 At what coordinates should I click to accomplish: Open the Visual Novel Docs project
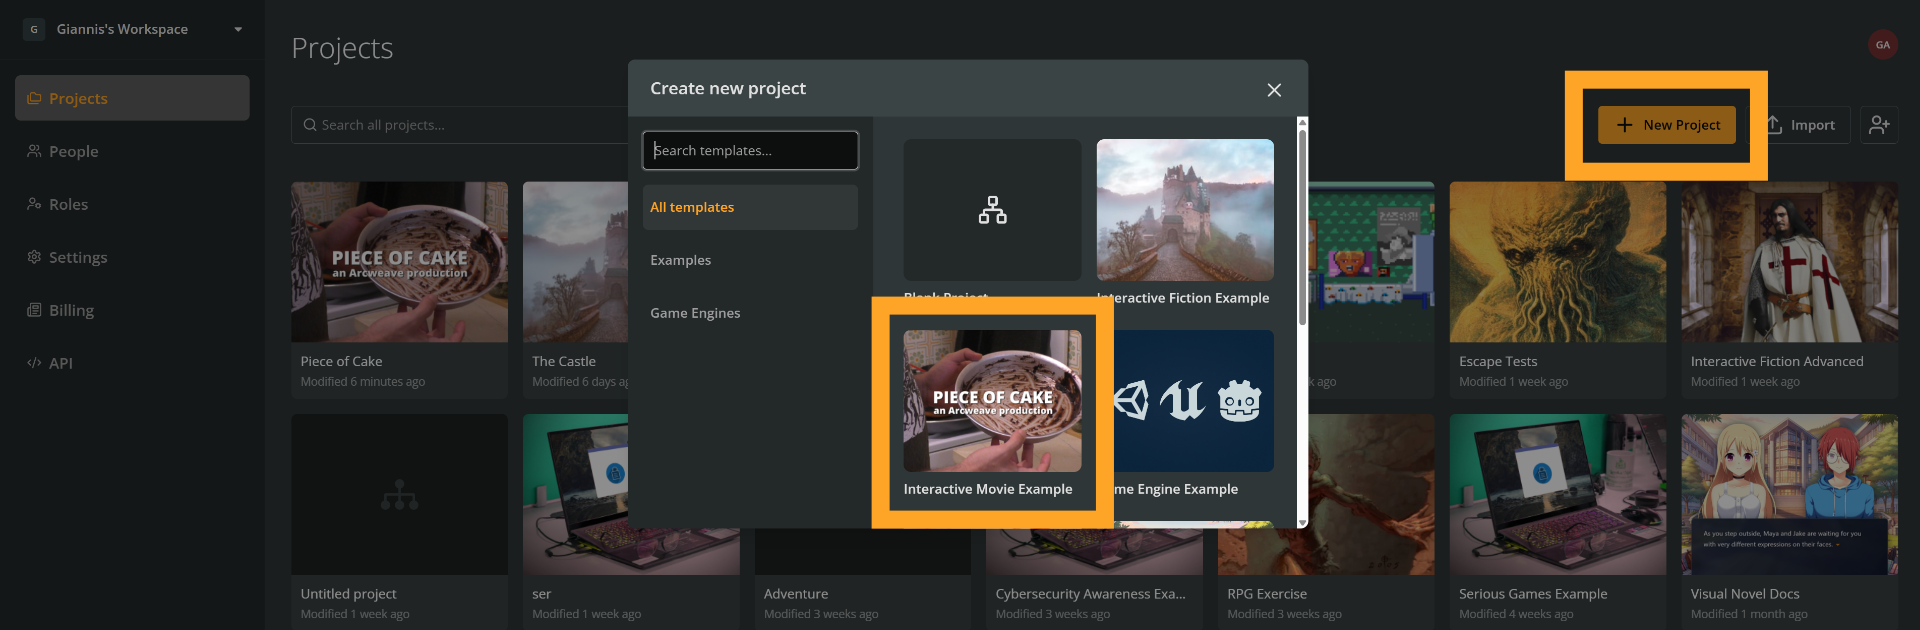pos(1789,522)
